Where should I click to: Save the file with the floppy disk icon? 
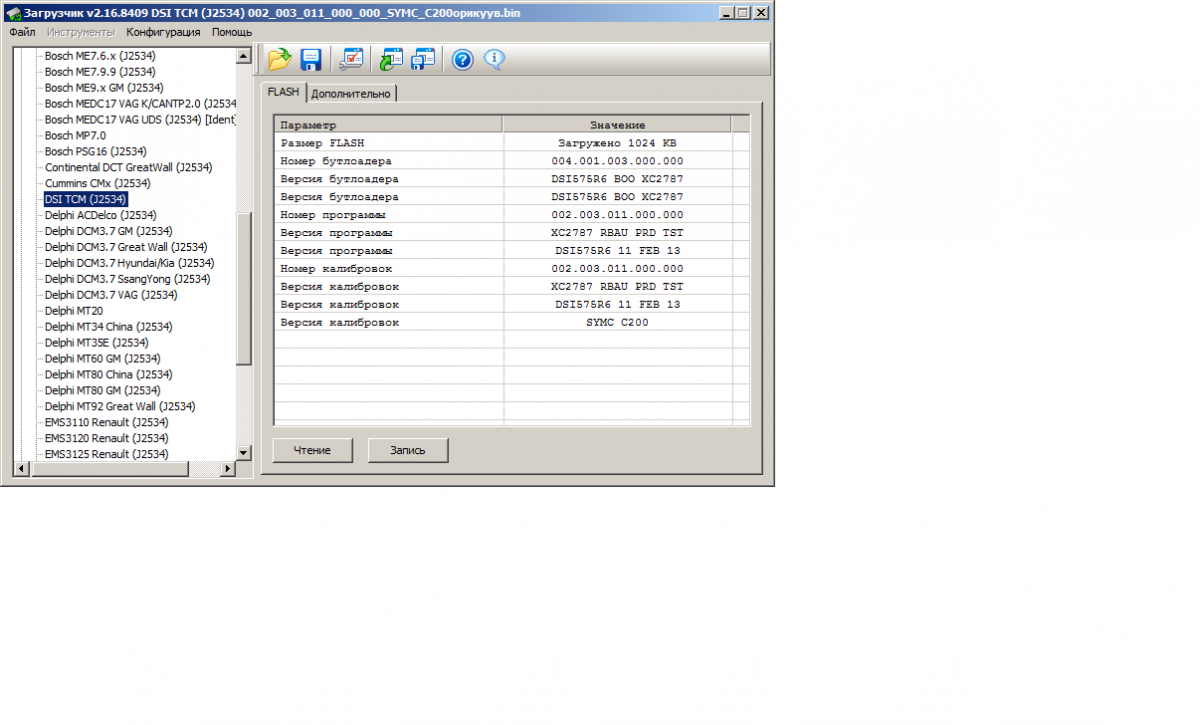click(x=311, y=59)
